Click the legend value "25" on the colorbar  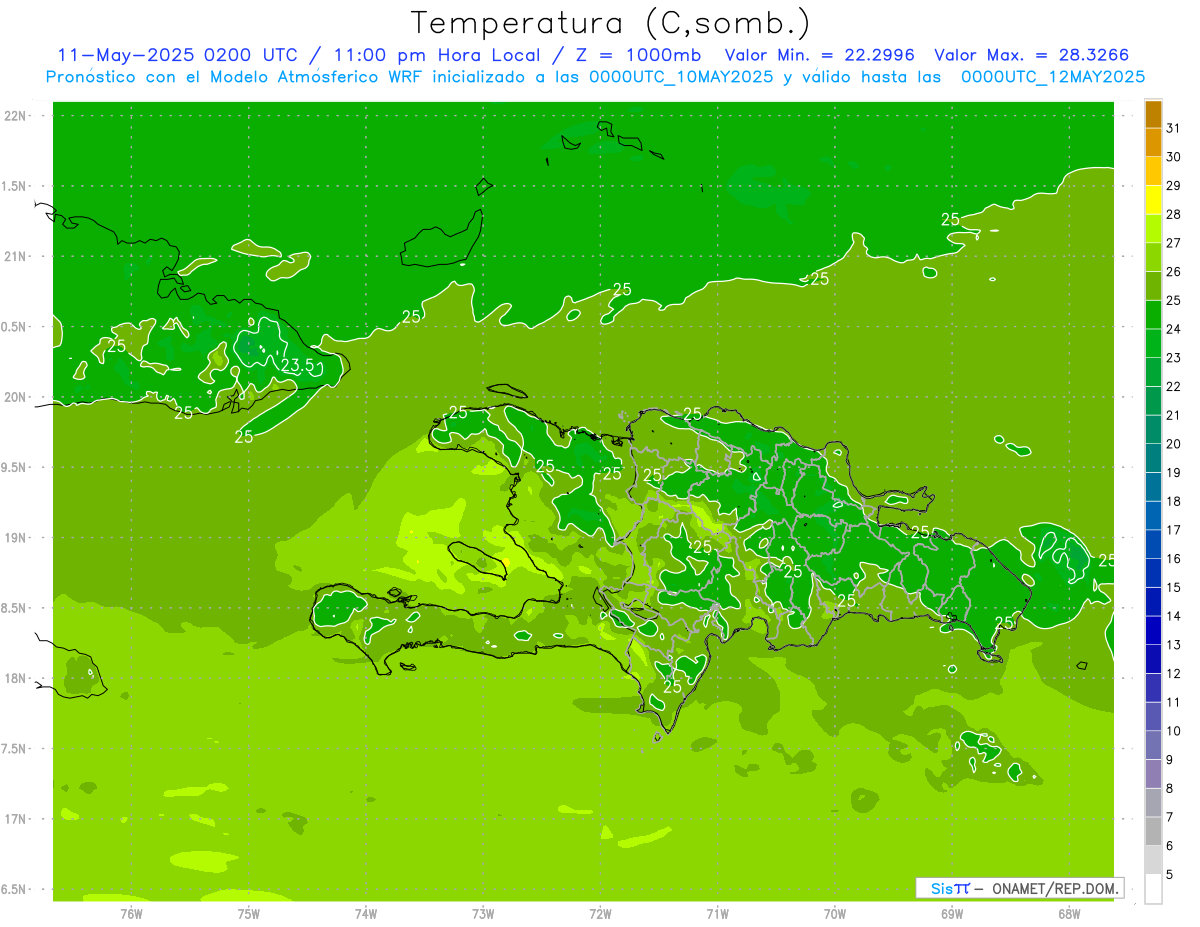tap(1174, 300)
